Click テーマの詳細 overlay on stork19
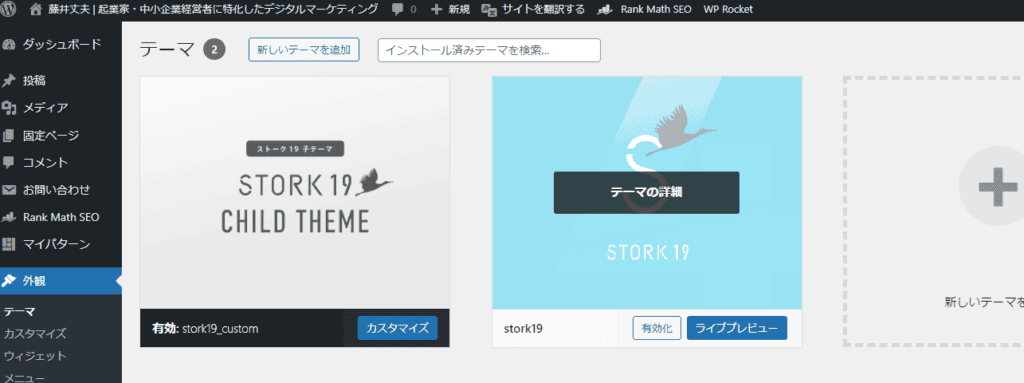The width and height of the screenshot is (1024, 383). [647, 193]
